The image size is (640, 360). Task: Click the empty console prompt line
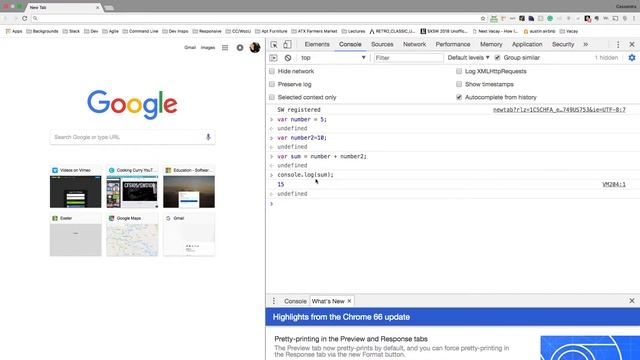pos(453,204)
